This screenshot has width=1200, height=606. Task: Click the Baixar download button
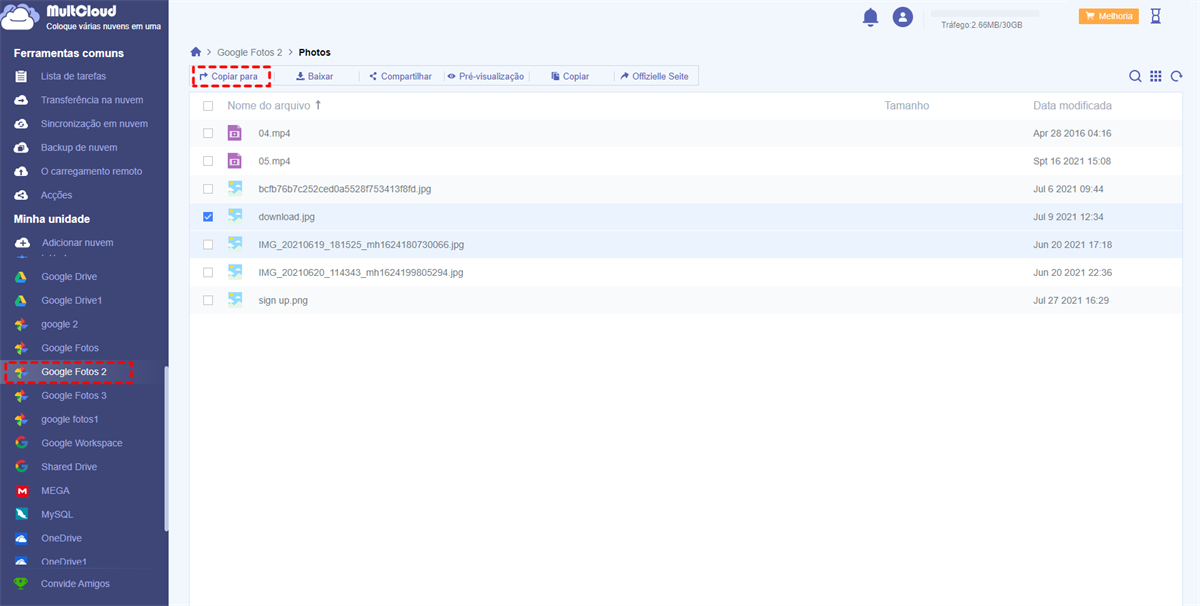point(314,76)
